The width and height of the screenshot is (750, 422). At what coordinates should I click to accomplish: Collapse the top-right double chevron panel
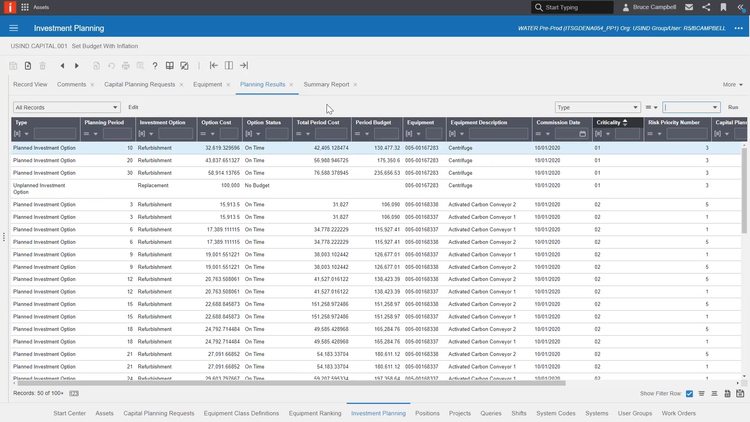click(741, 7)
